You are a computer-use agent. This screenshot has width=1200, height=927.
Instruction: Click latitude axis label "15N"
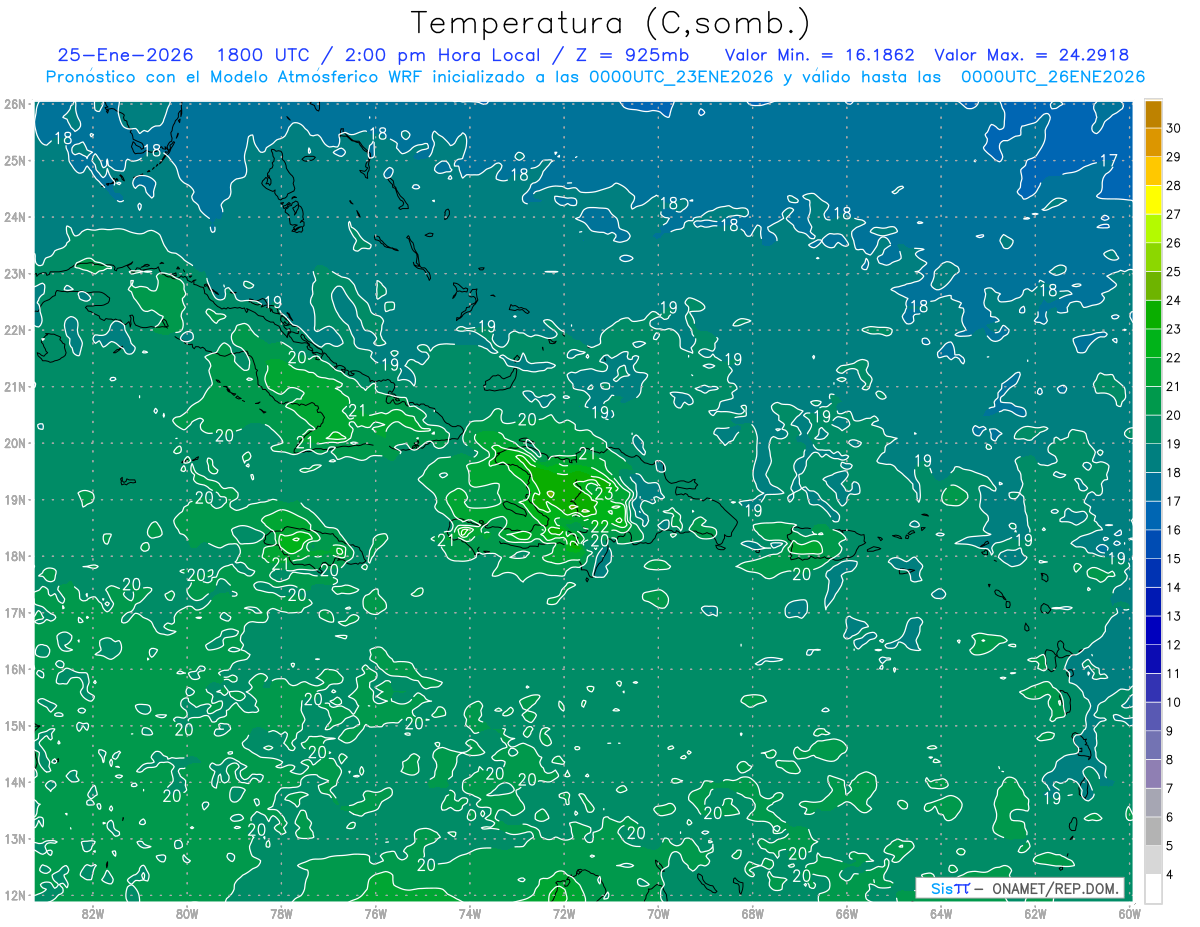[14, 725]
